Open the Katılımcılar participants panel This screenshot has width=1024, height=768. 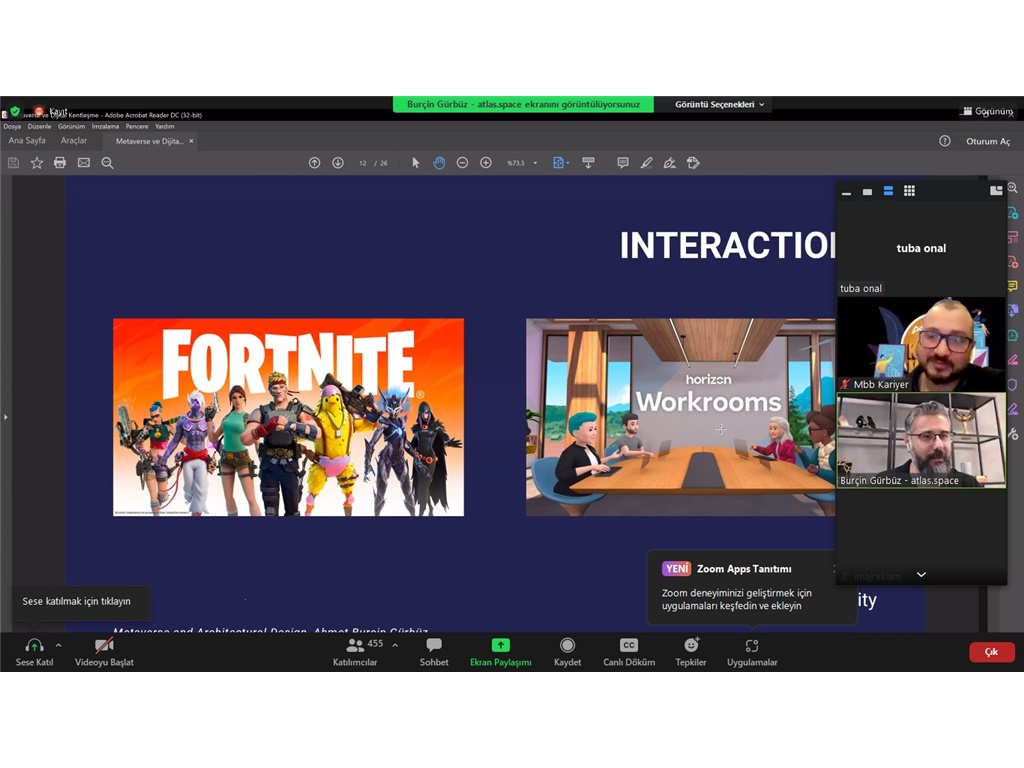[x=357, y=652]
